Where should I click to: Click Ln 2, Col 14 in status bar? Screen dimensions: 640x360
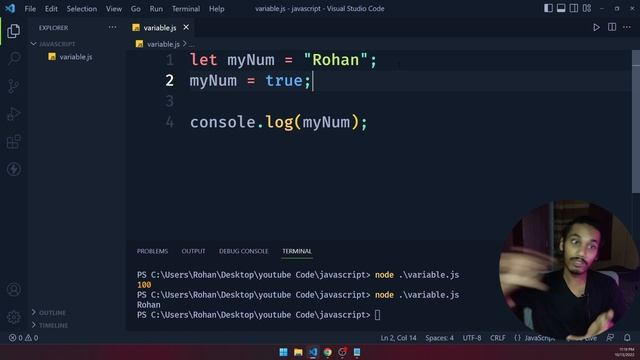(398, 338)
